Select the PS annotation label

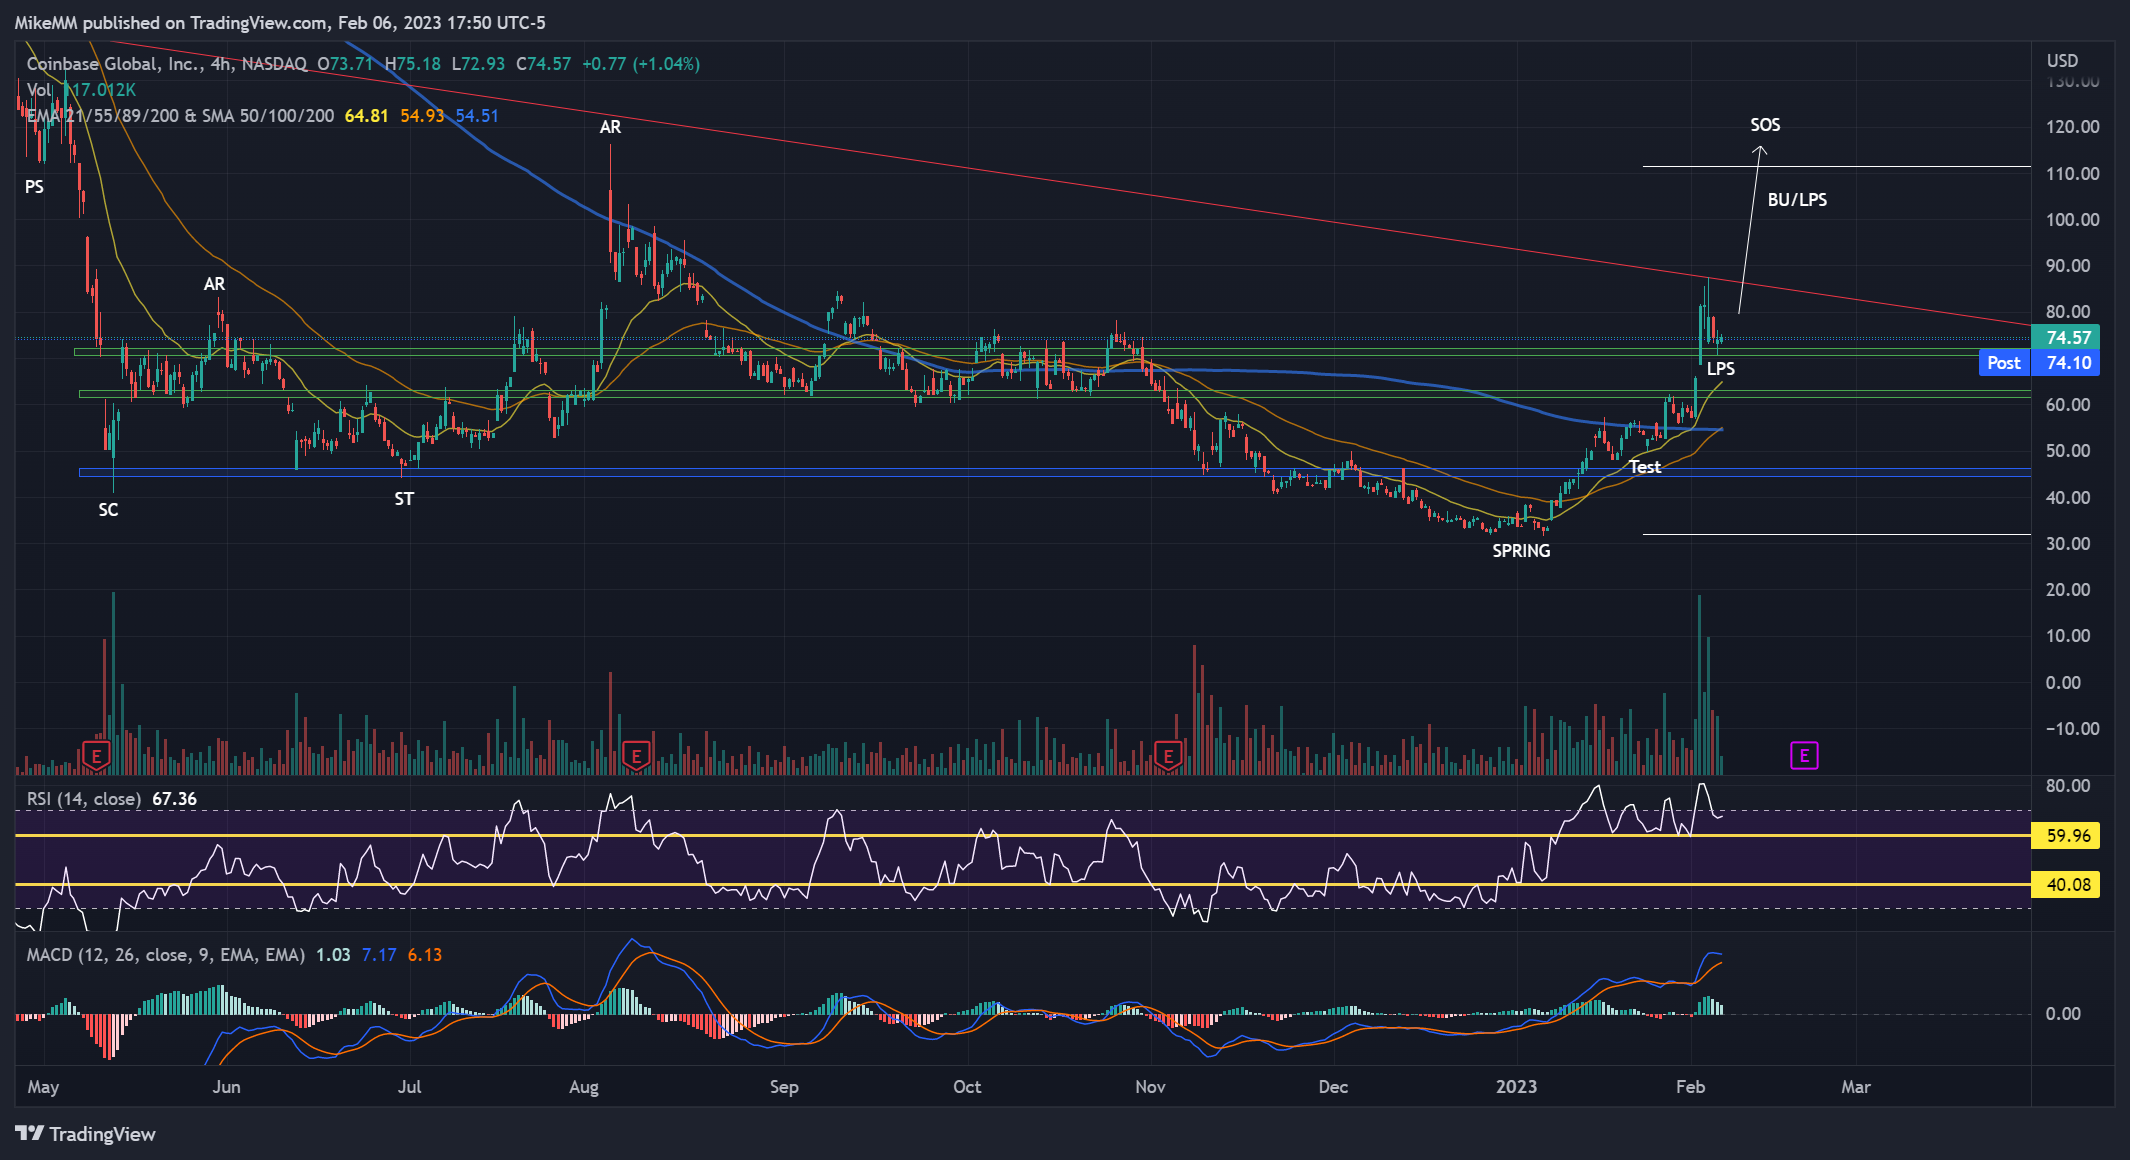(34, 187)
